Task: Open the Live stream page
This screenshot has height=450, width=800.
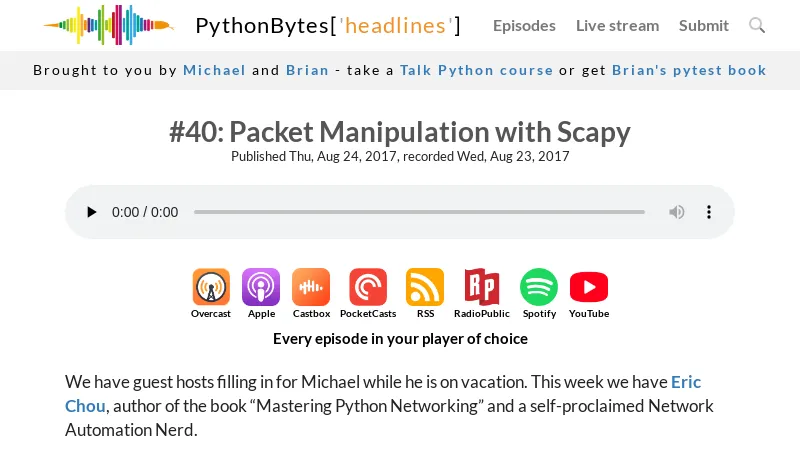Action: [617, 25]
